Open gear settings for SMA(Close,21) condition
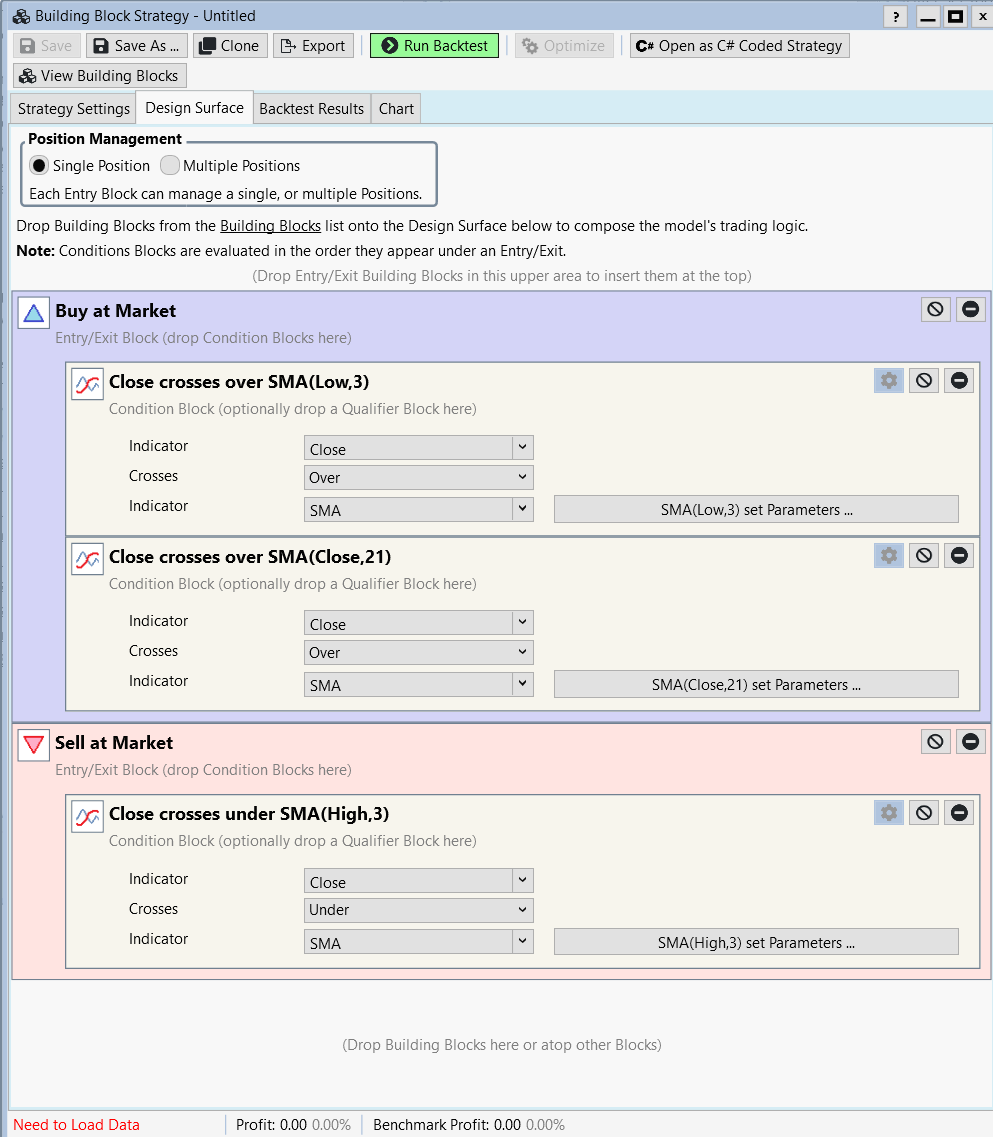The height and width of the screenshot is (1137, 993). (x=889, y=555)
